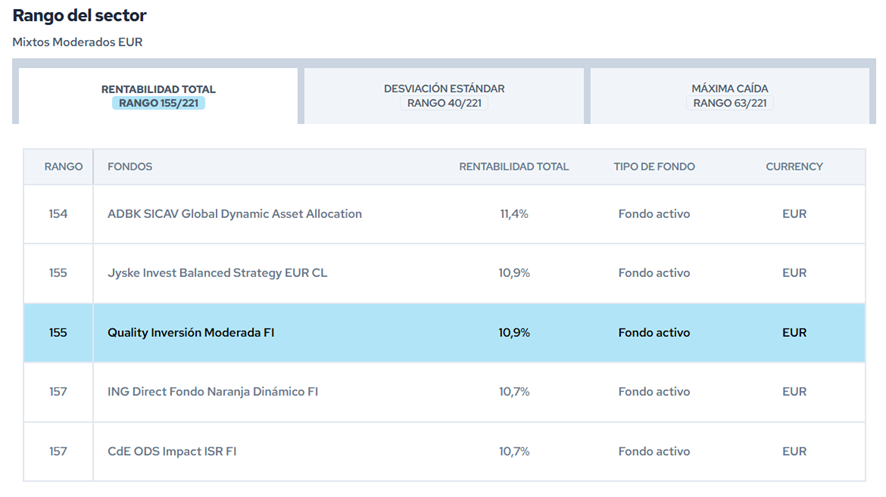Open CdE ODS Impact ISR FI fund
Screen dimensions: 886x497
172,451
